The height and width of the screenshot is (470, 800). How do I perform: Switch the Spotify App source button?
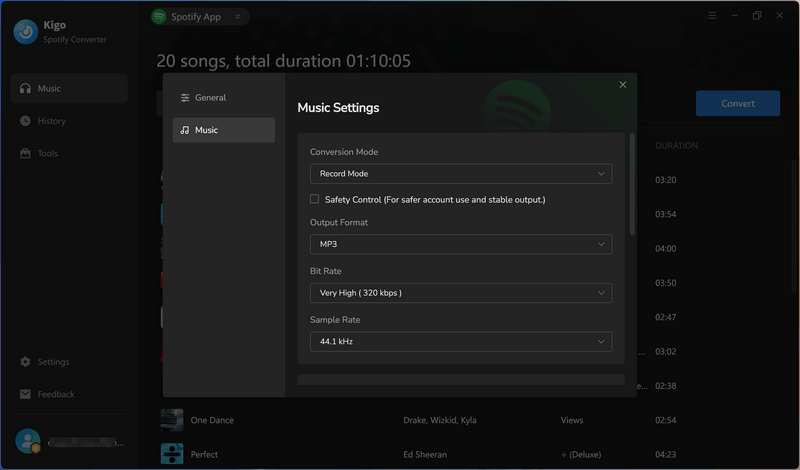point(200,17)
